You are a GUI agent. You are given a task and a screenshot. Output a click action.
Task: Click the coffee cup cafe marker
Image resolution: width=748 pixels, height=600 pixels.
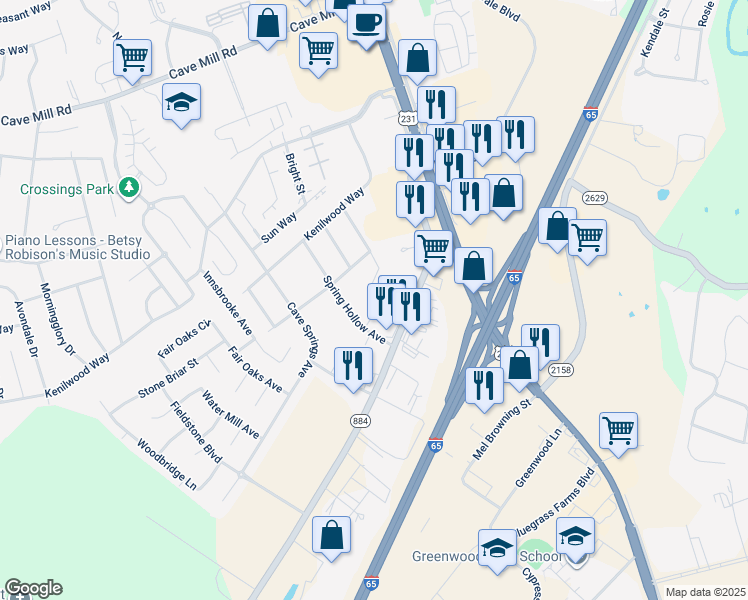click(x=366, y=25)
